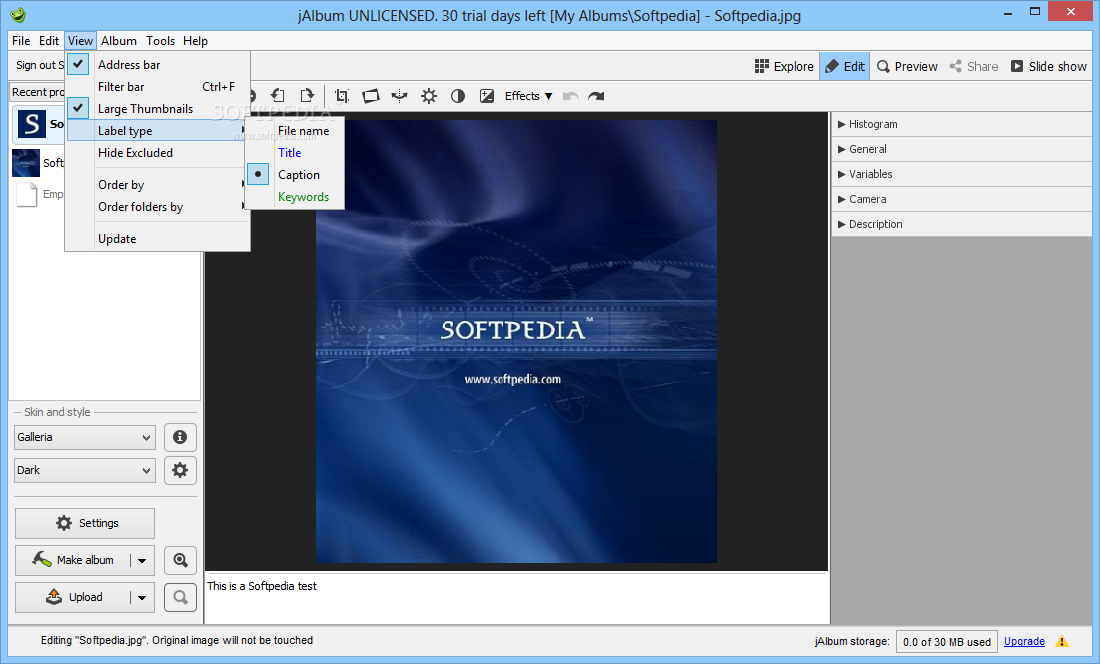This screenshot has width=1100, height=664.
Task: Select the dark Softpedia image thumbnail
Action: click(26, 163)
